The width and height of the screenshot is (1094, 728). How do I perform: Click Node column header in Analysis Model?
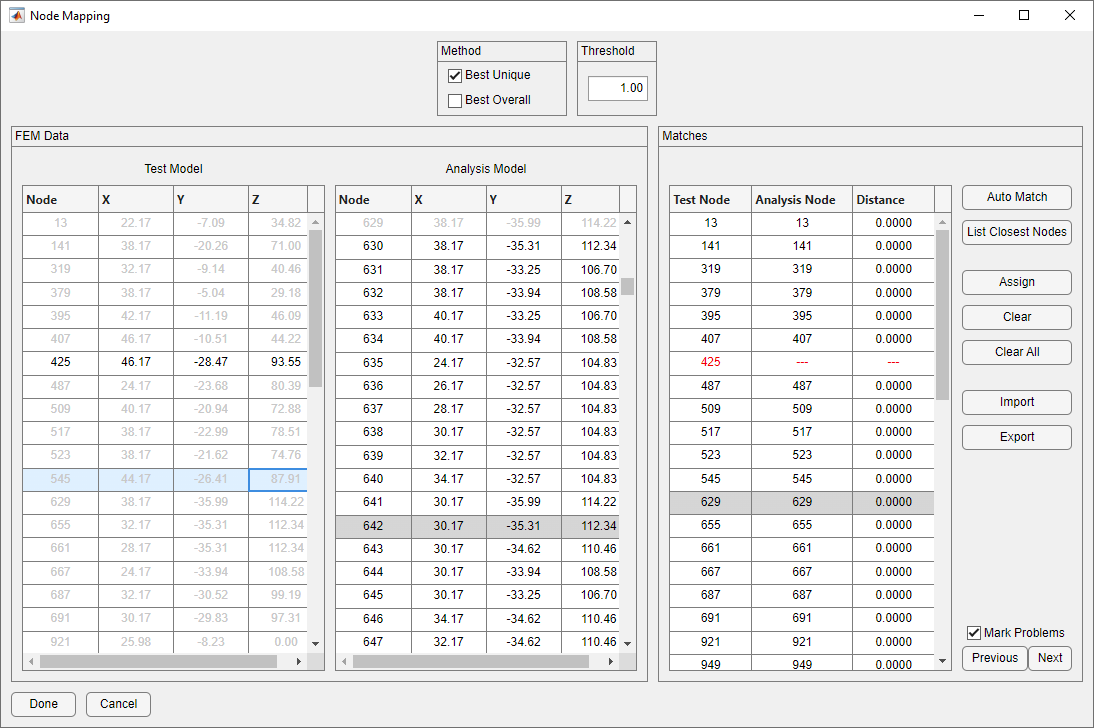point(373,200)
